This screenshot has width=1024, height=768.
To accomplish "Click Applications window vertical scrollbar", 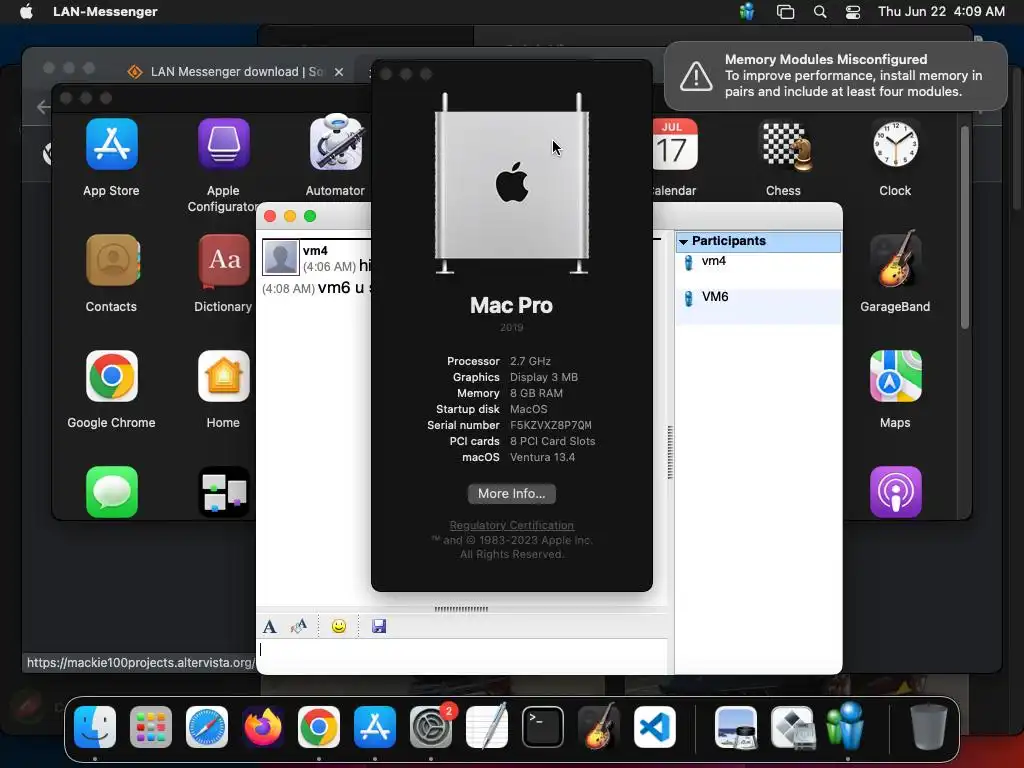I will click(965, 227).
